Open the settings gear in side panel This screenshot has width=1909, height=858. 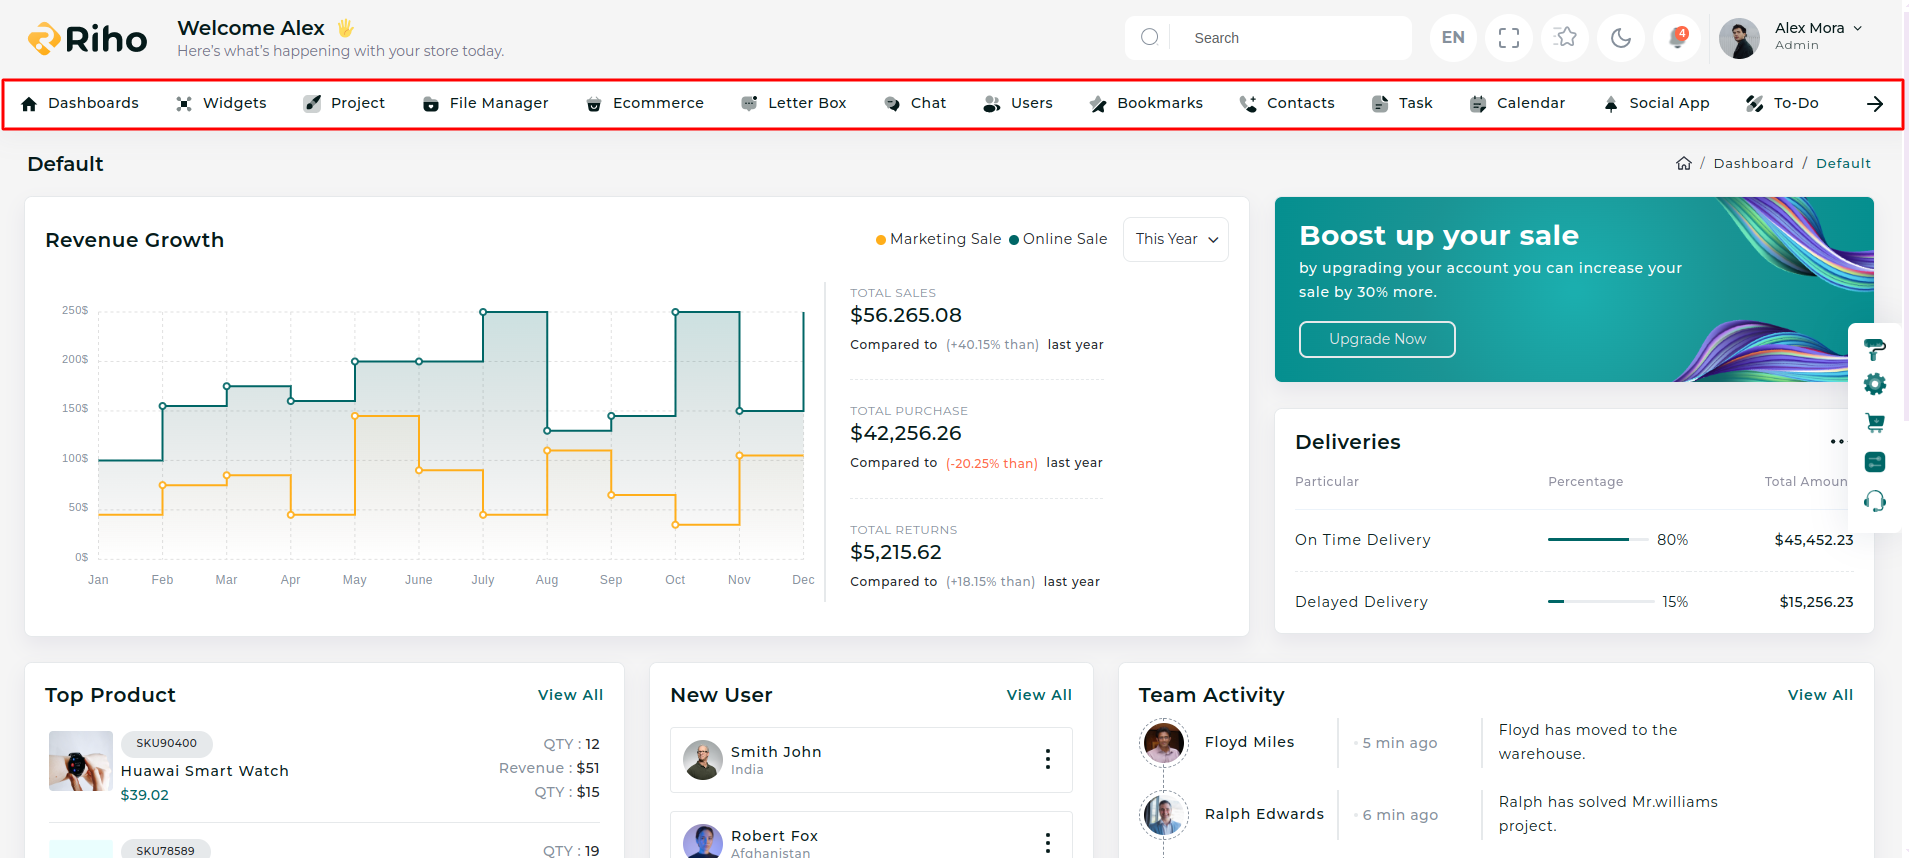coord(1875,385)
